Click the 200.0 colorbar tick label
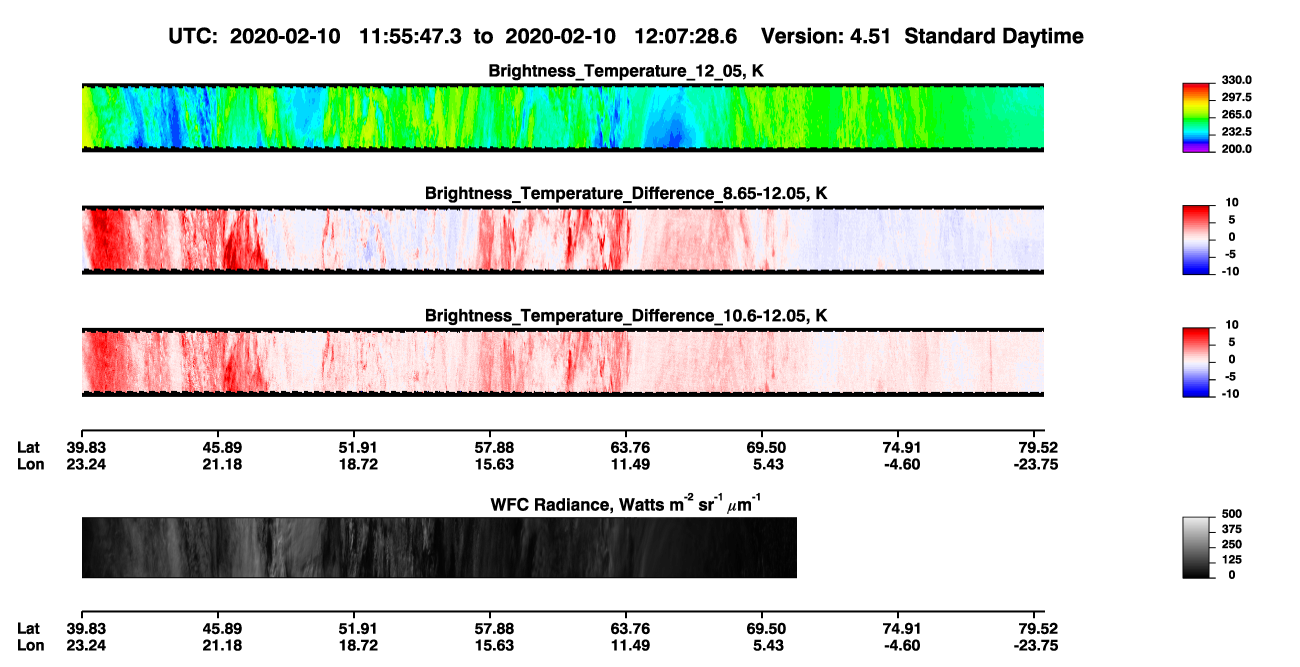Image resolution: width=1300 pixels, height=667 pixels. [1237, 148]
